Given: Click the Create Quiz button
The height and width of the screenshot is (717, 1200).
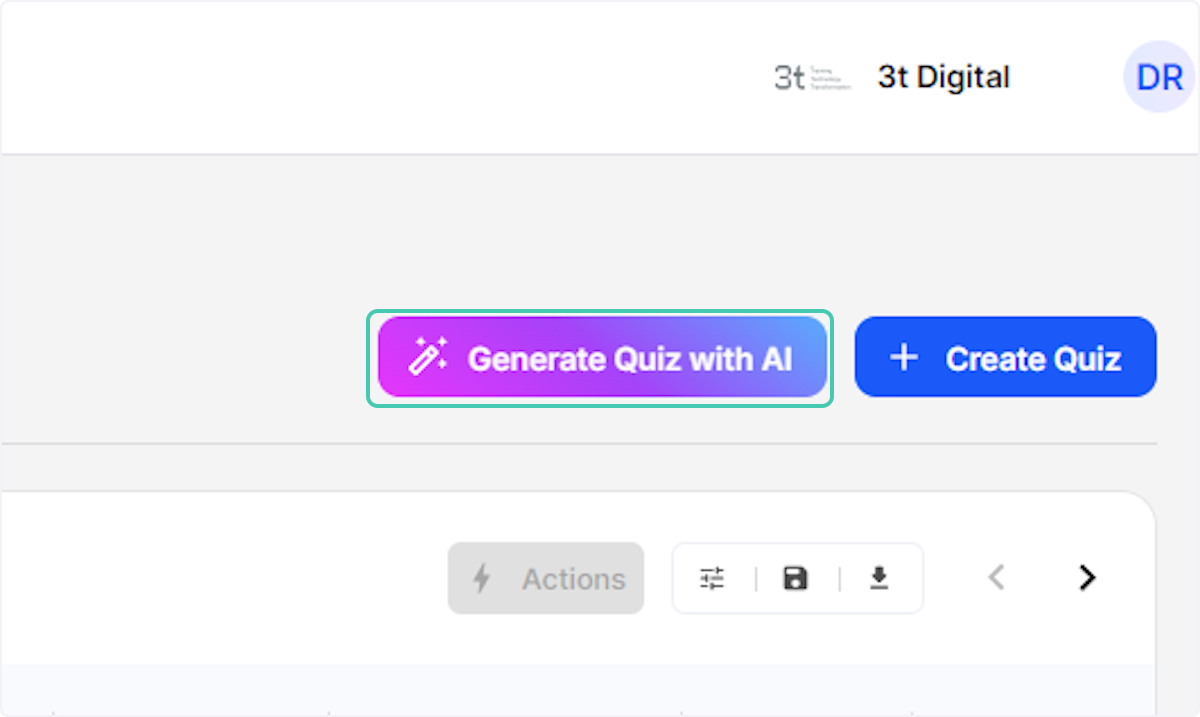Looking at the screenshot, I should point(1004,357).
